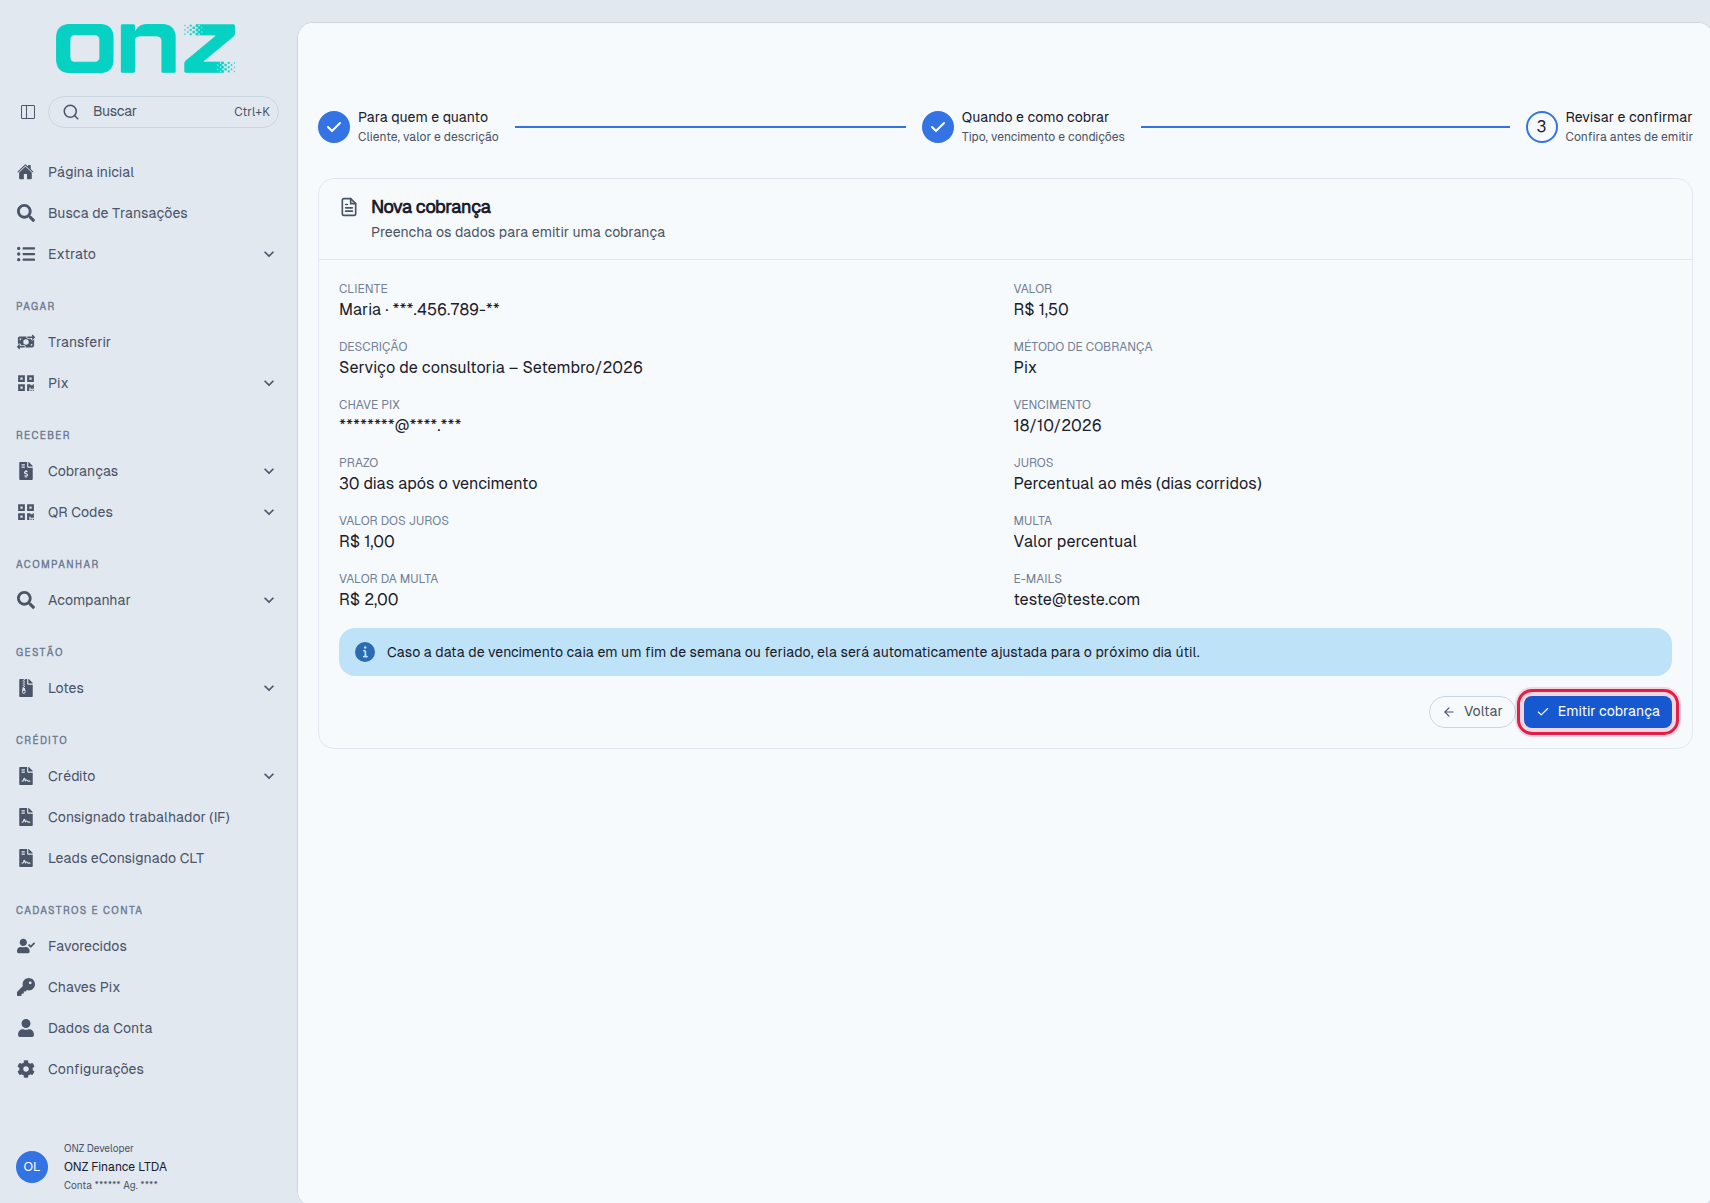The width and height of the screenshot is (1710, 1203).
Task: Click the Transferir money icon
Action: coord(26,342)
